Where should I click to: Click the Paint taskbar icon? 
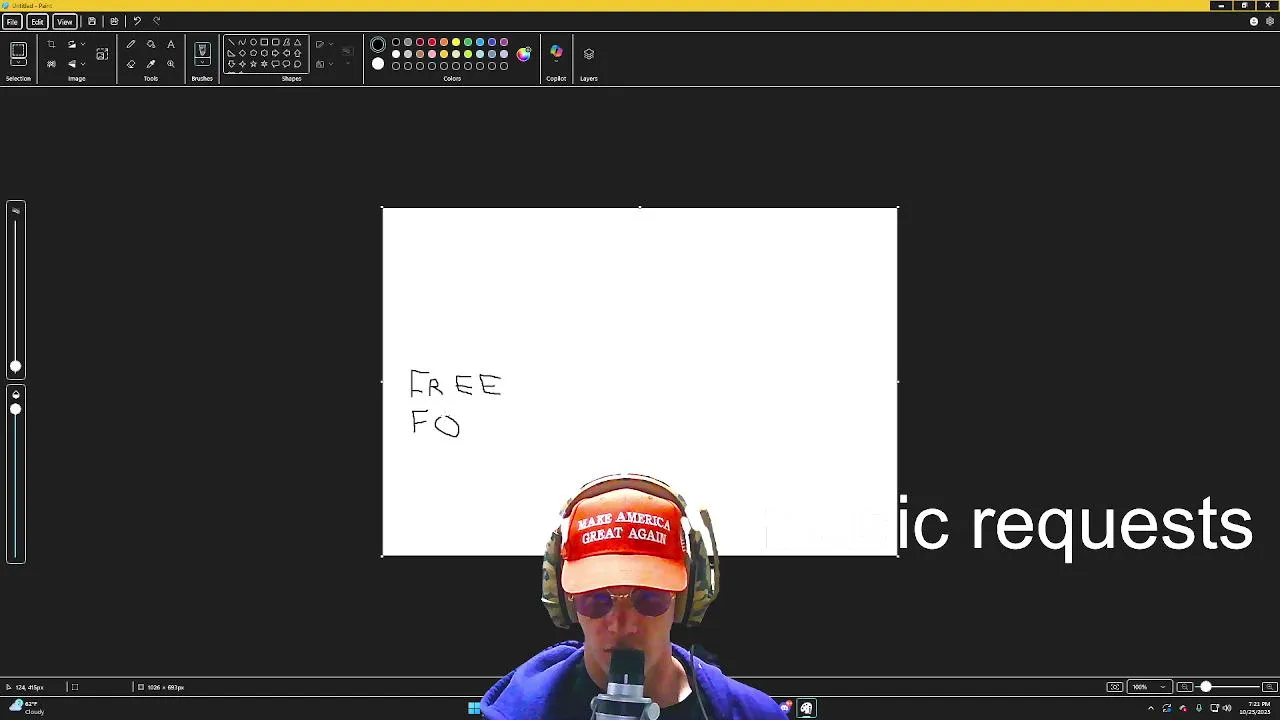coord(806,708)
